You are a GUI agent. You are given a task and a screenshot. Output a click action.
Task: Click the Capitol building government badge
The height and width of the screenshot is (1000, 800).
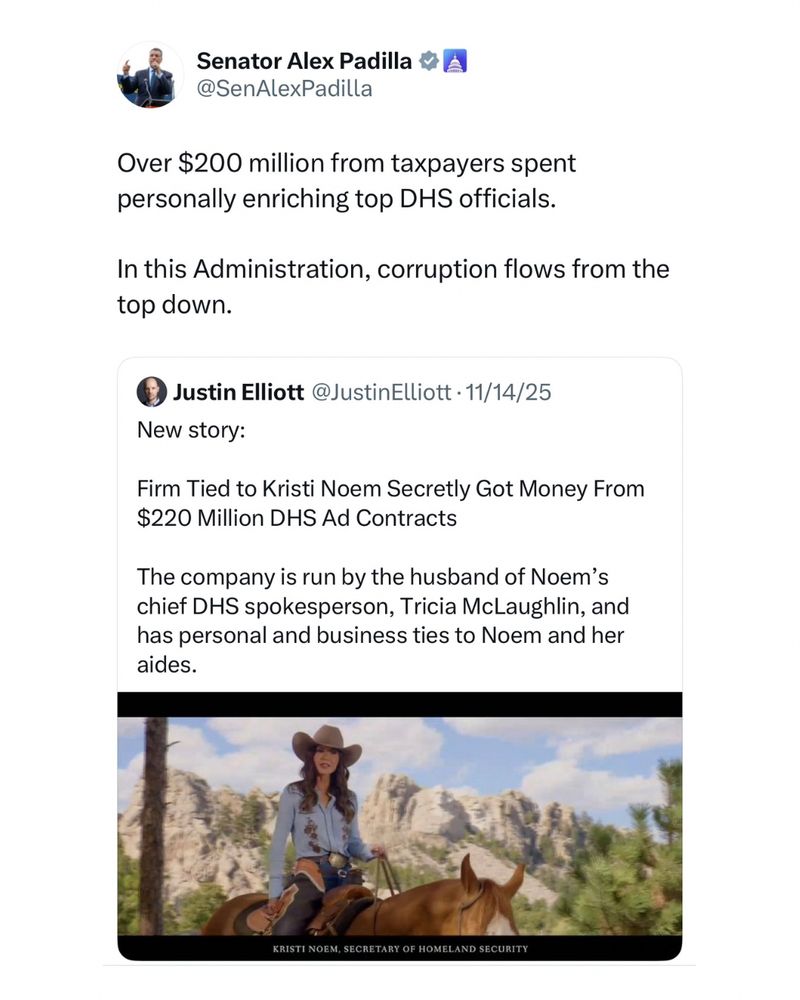click(x=455, y=61)
